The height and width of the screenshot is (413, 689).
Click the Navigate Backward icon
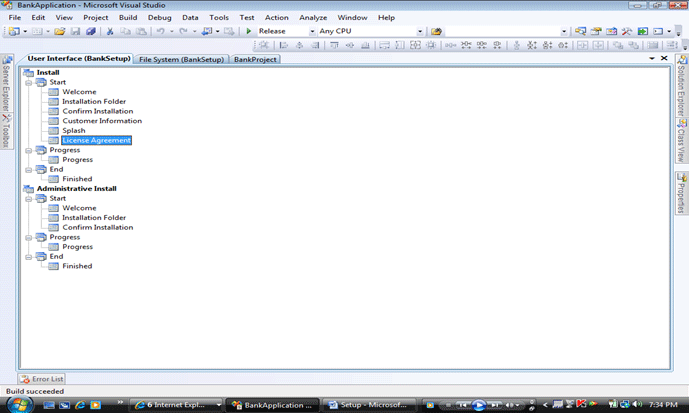207,31
